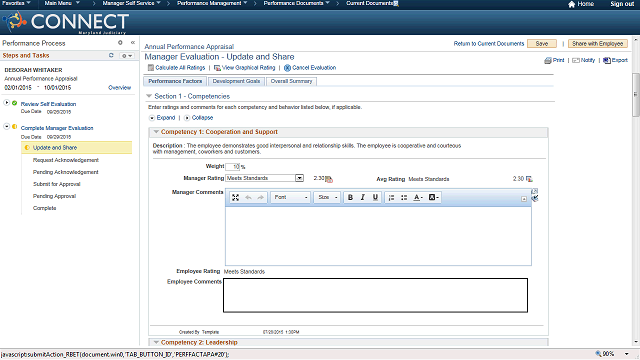This screenshot has width=640, height=360.
Task: Maximize the Manager Comments editor
Action: tap(236, 198)
